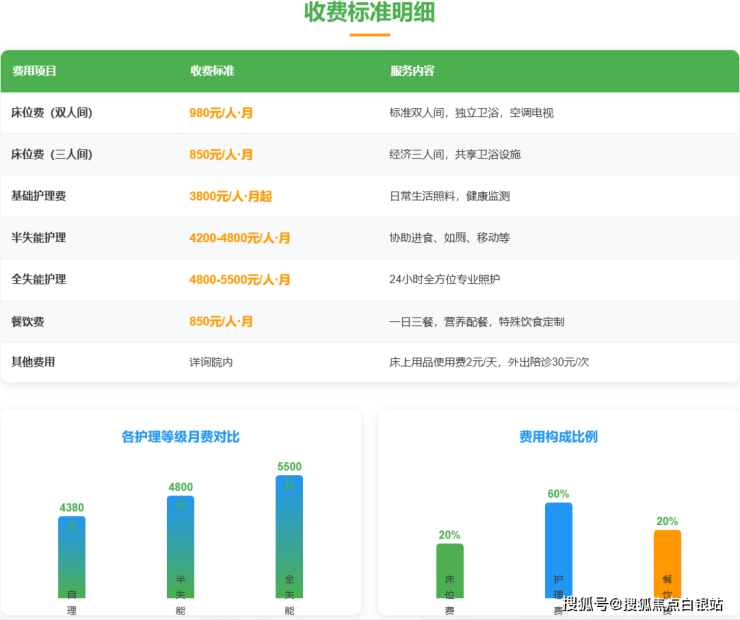Click the 服务内容 column header
740x620 pixels.
coord(412,71)
